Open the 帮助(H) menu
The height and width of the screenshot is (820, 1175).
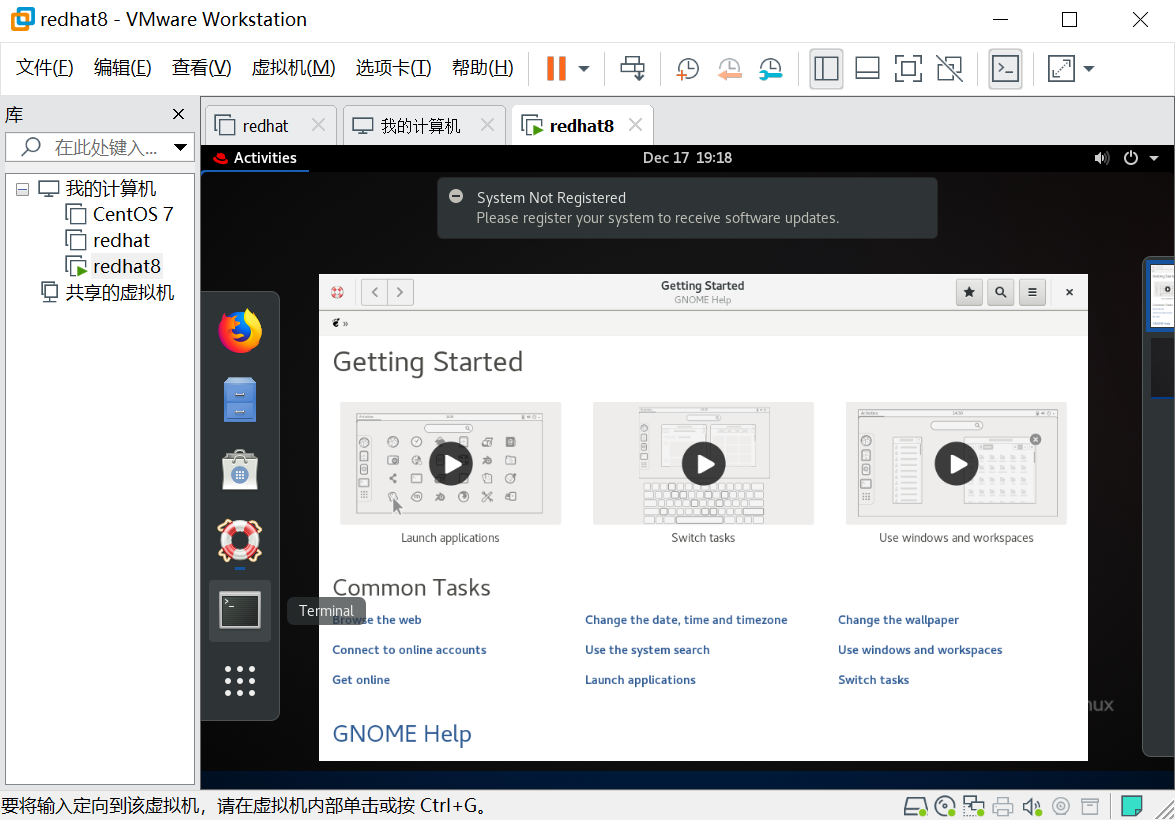(x=483, y=68)
